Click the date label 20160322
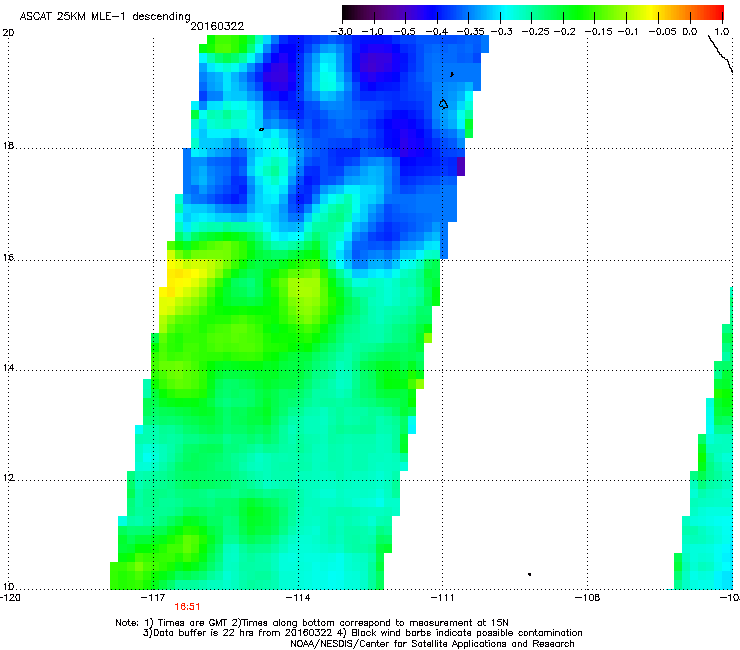This screenshot has height=650, width=740. coord(217,26)
